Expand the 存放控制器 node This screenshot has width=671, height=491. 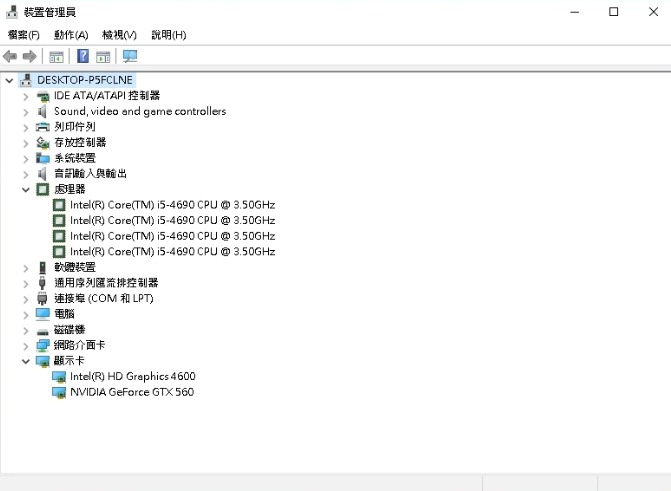point(26,143)
